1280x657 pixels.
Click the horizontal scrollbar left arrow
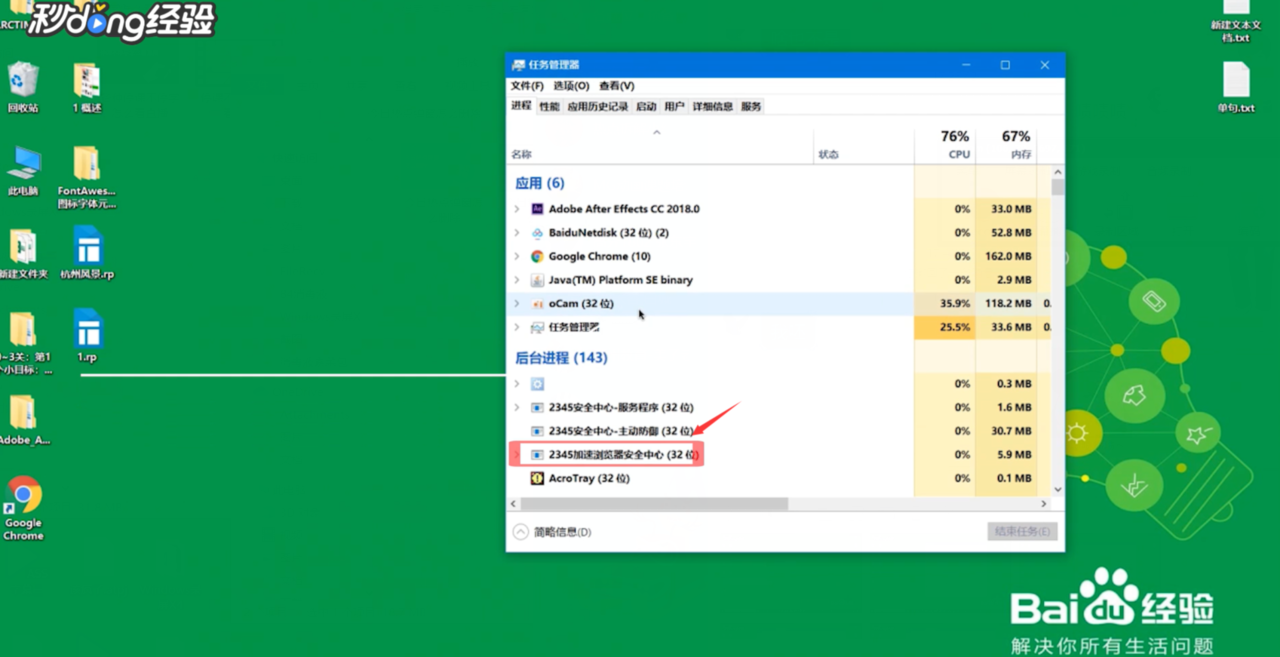(514, 504)
